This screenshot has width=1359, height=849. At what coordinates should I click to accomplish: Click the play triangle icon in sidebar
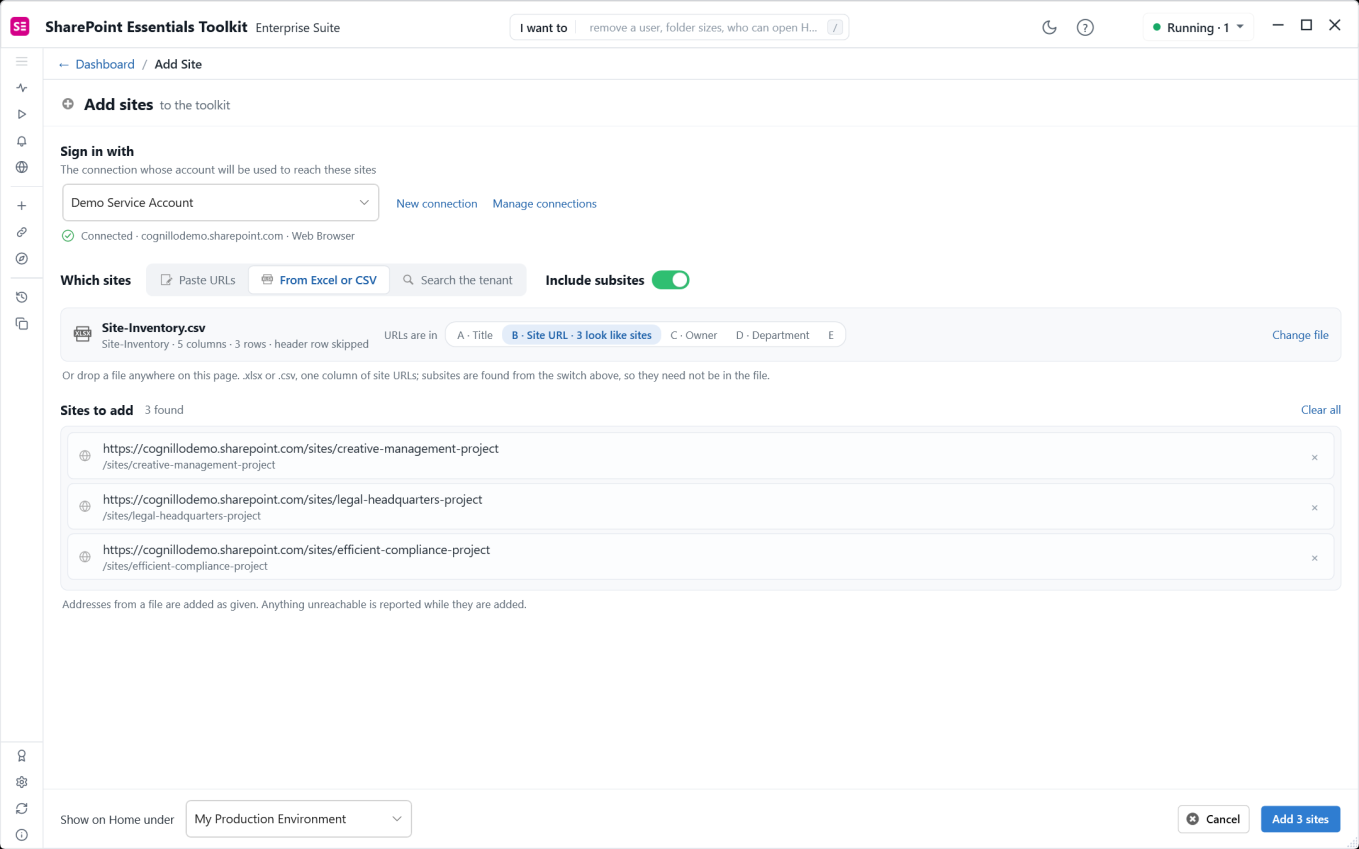[x=21, y=115]
